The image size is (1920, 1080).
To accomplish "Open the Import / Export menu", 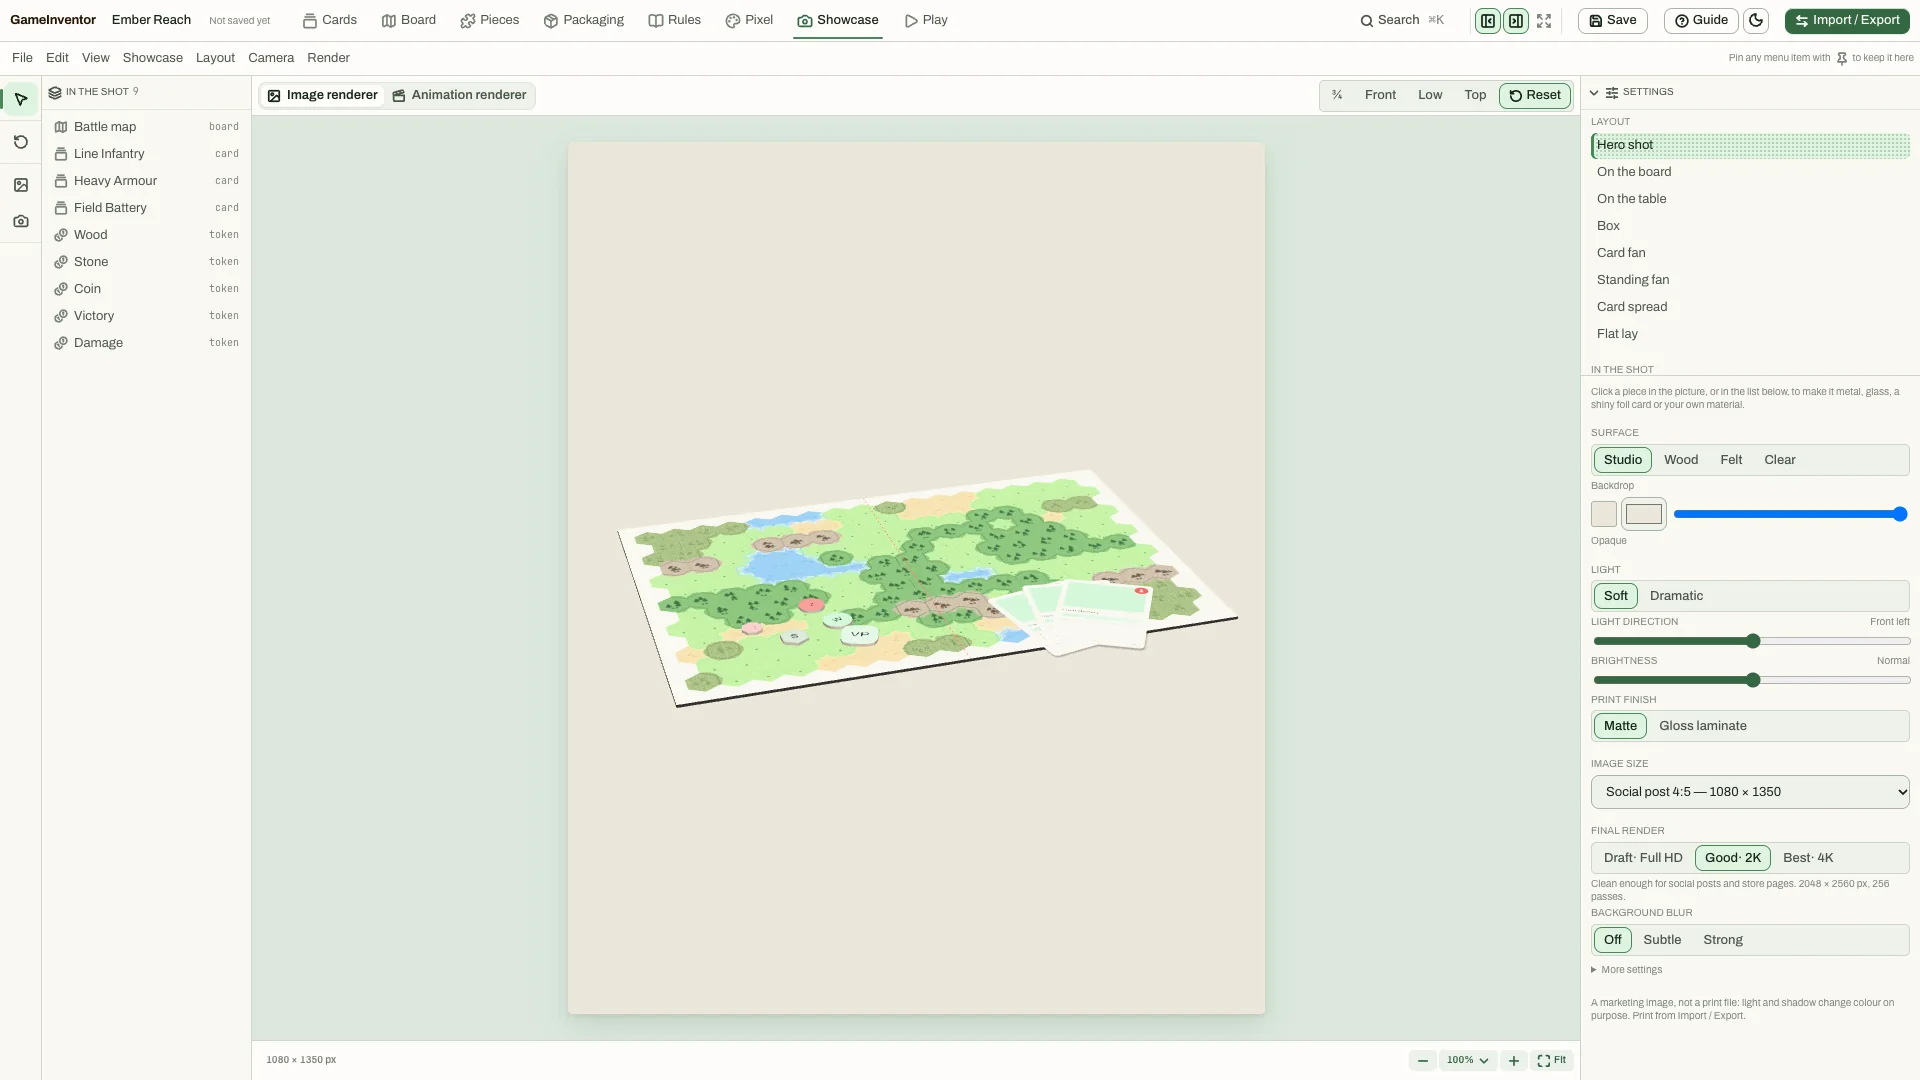I will (1847, 21).
